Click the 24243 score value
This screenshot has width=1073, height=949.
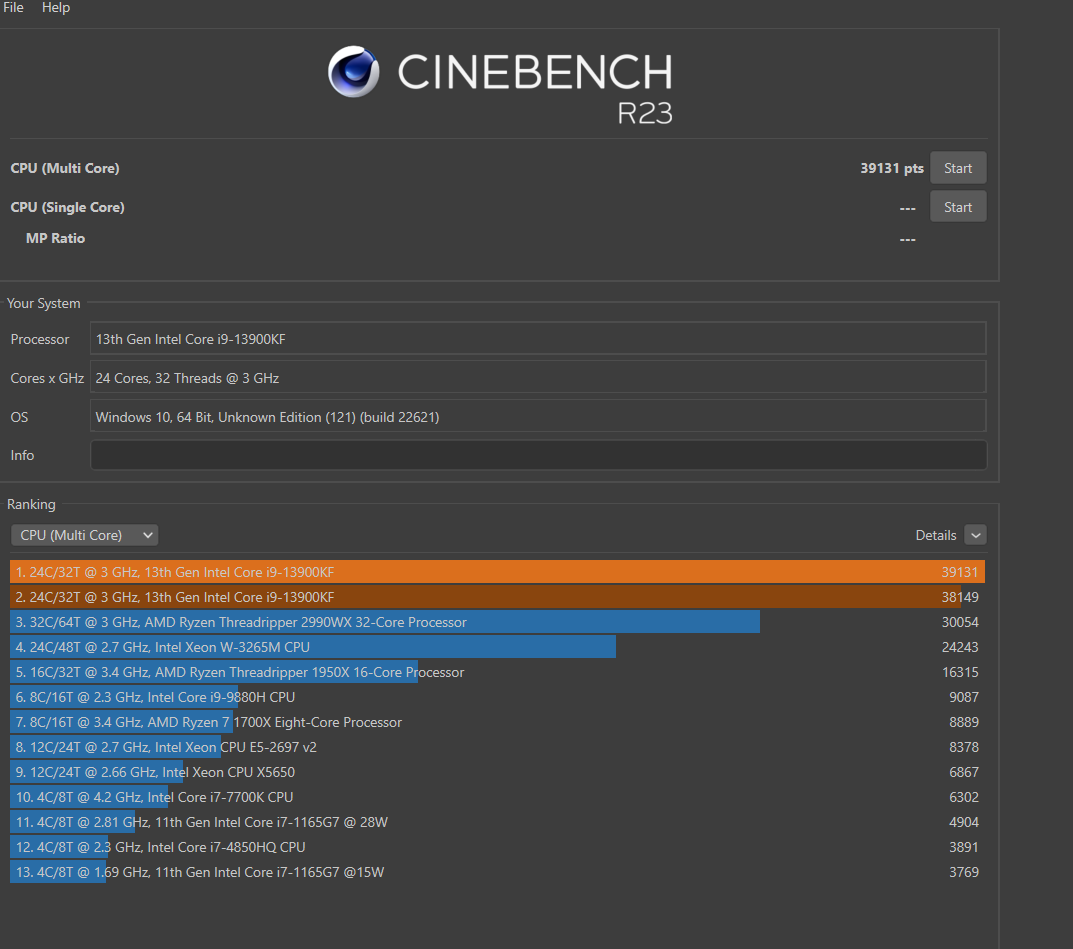tap(960, 647)
